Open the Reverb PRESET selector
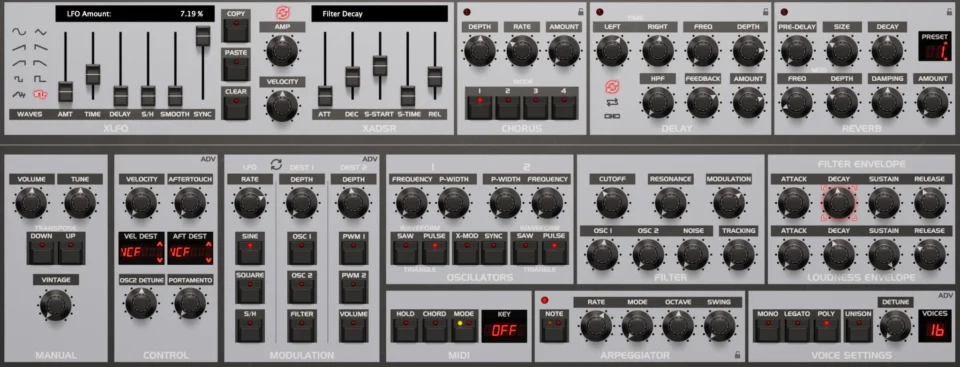This screenshot has height=367, width=960. pos(934,46)
